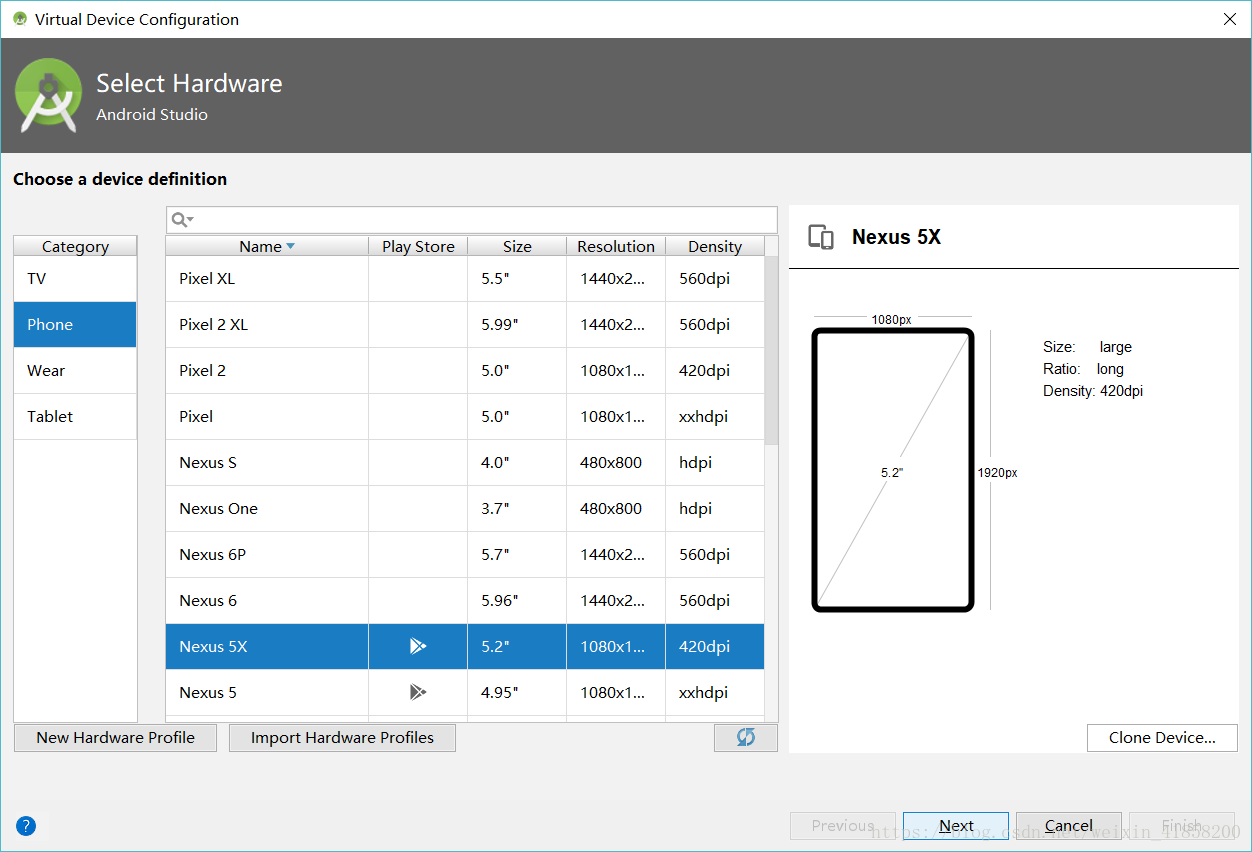Screen dimensions: 1252x852
Task: Select the Nexus S device row
Action: [465, 463]
